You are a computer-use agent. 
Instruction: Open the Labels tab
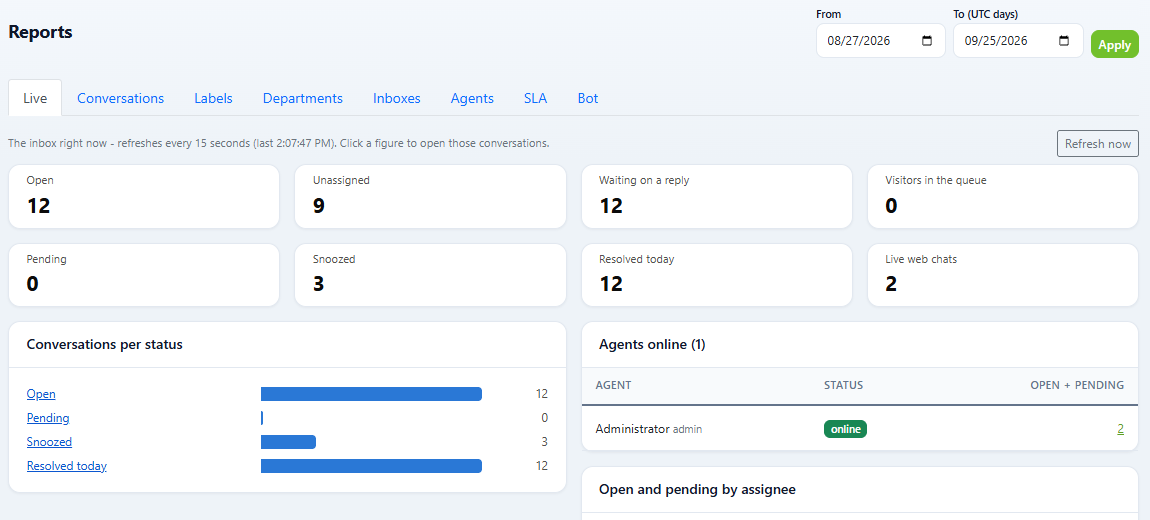213,98
